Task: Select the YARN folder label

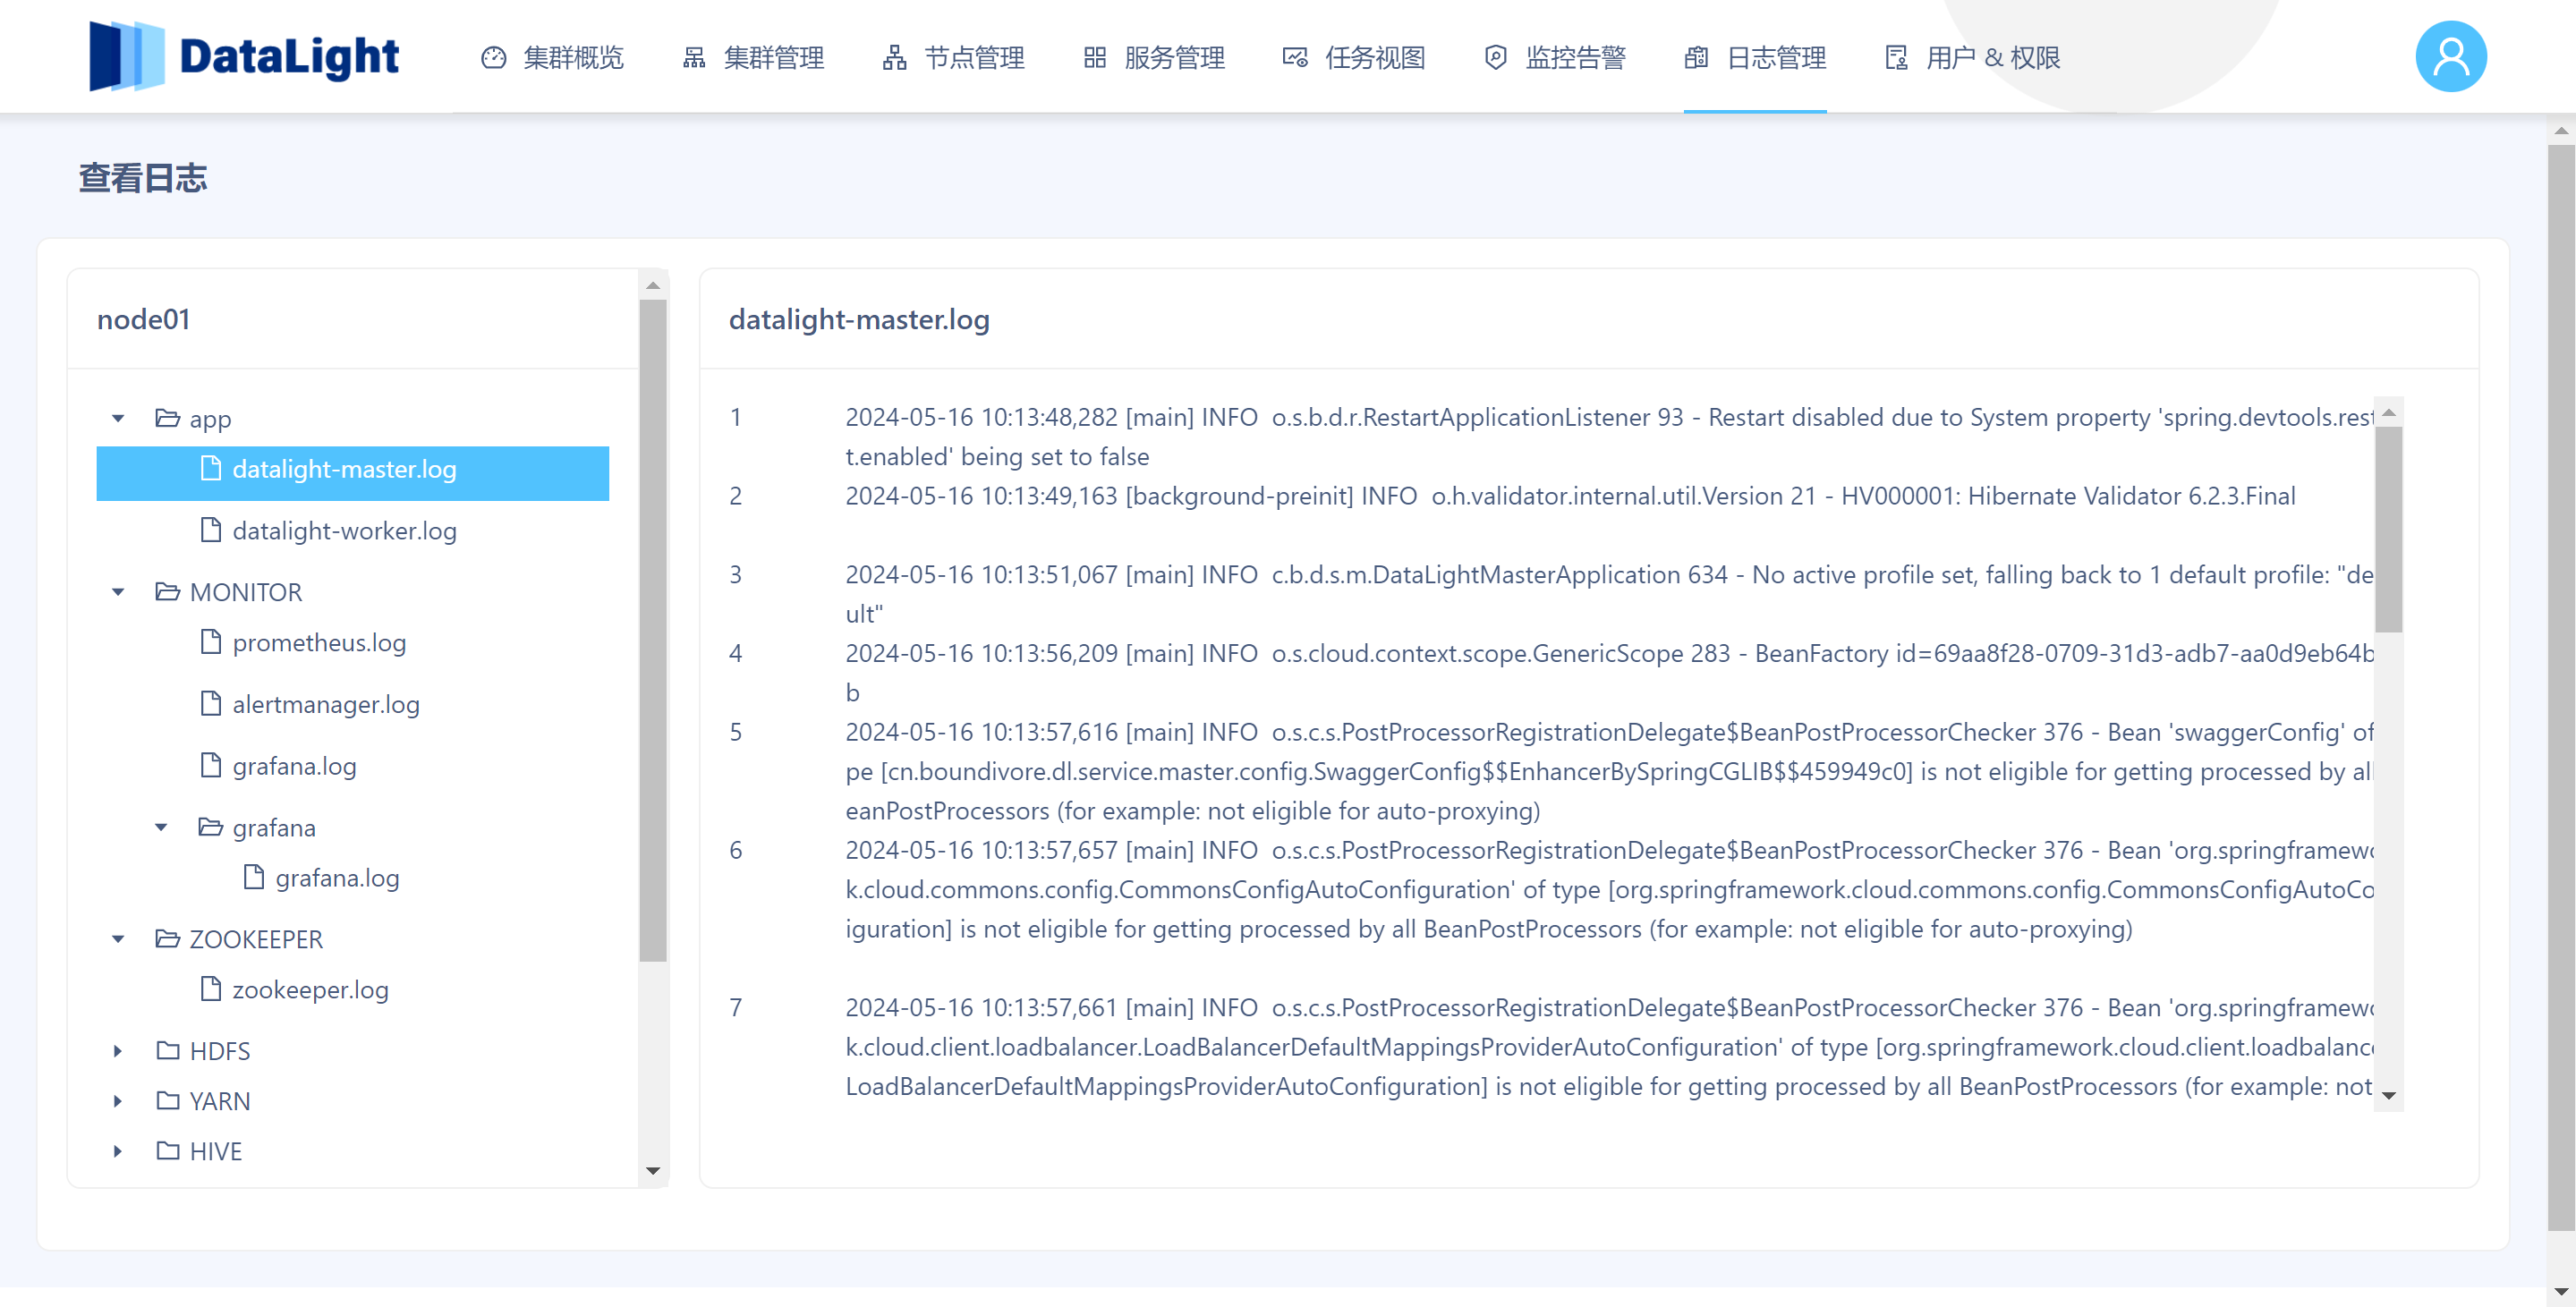Action: coord(220,1101)
